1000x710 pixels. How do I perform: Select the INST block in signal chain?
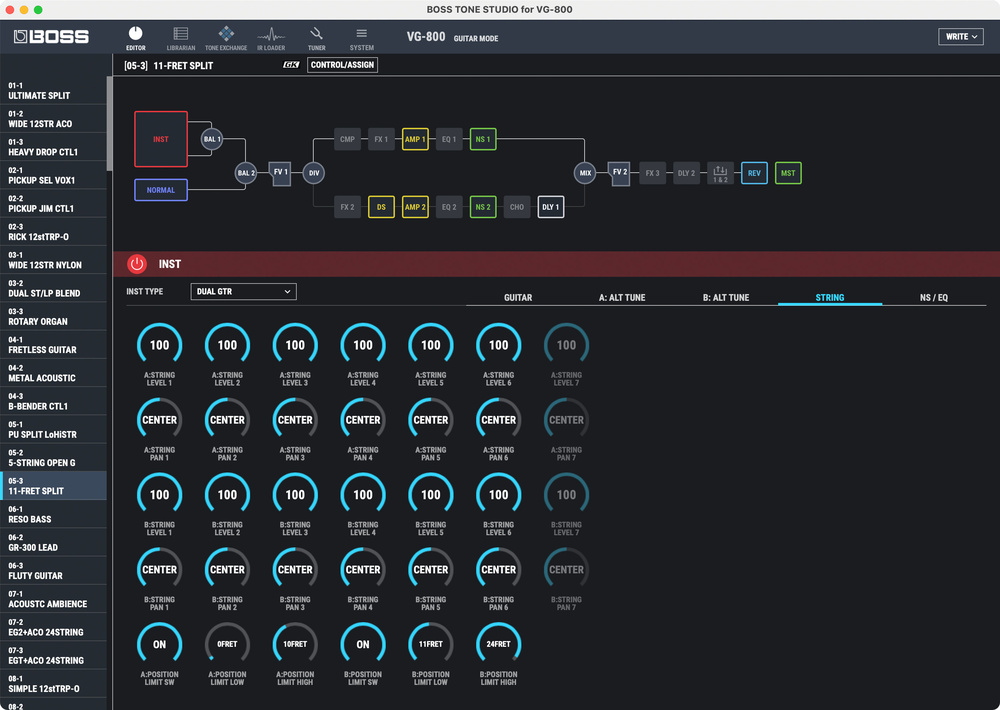click(161, 139)
